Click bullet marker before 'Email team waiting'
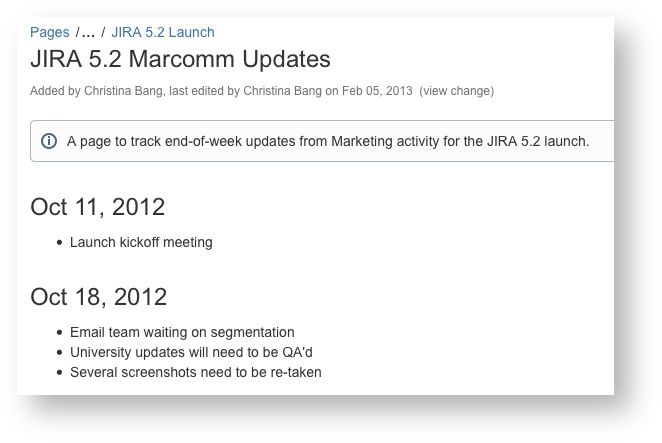662x443 pixels. point(60,332)
